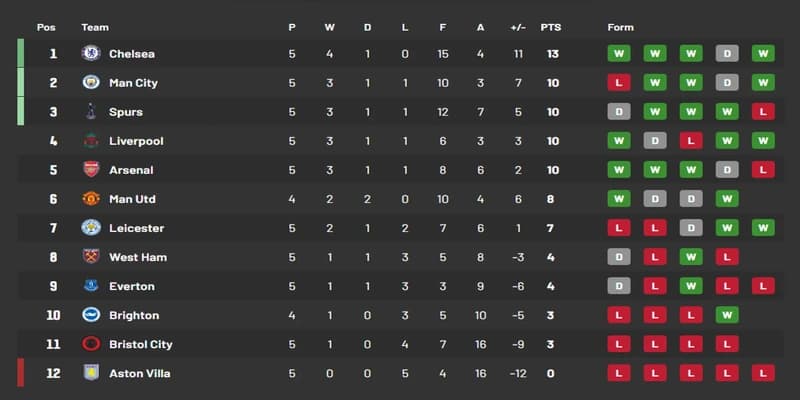The width and height of the screenshot is (800, 400).
Task: Click Man City's red loss form badge
Action: pos(620,82)
